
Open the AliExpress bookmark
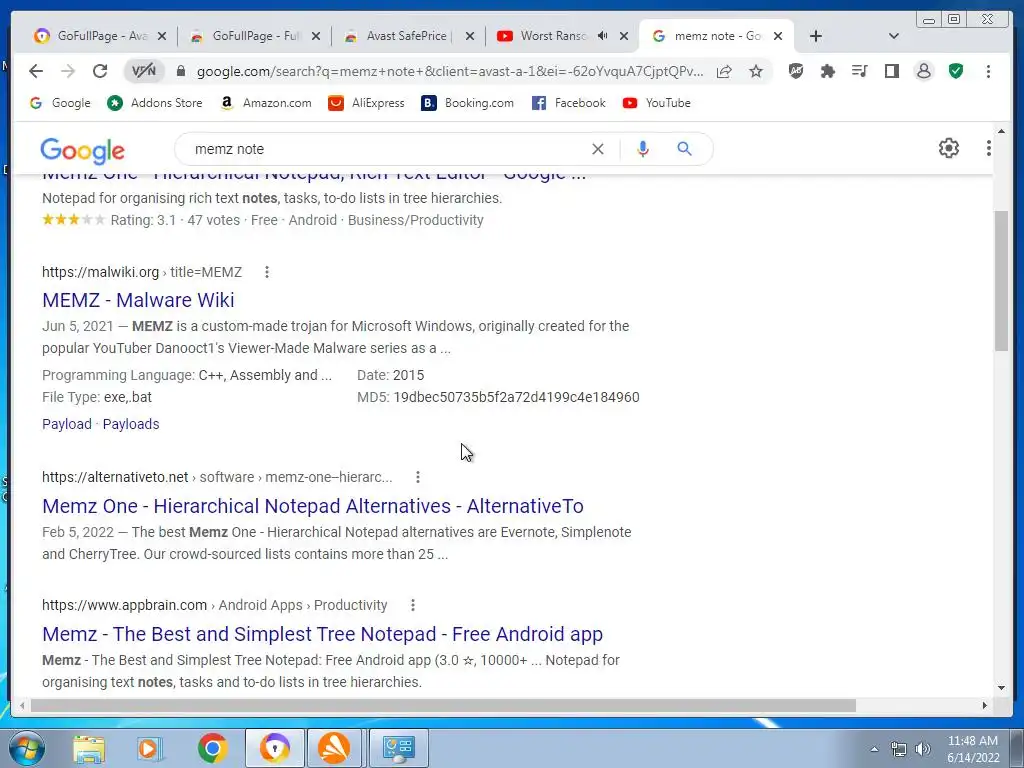366,103
